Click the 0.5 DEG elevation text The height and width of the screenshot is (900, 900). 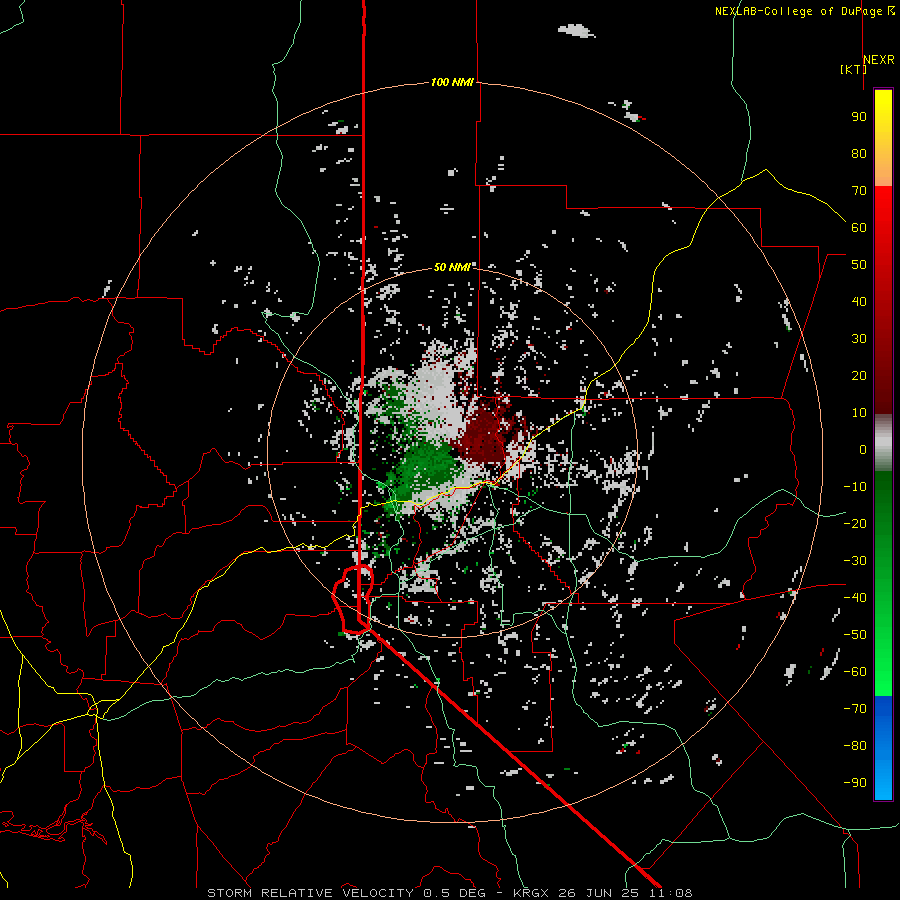tap(455, 893)
